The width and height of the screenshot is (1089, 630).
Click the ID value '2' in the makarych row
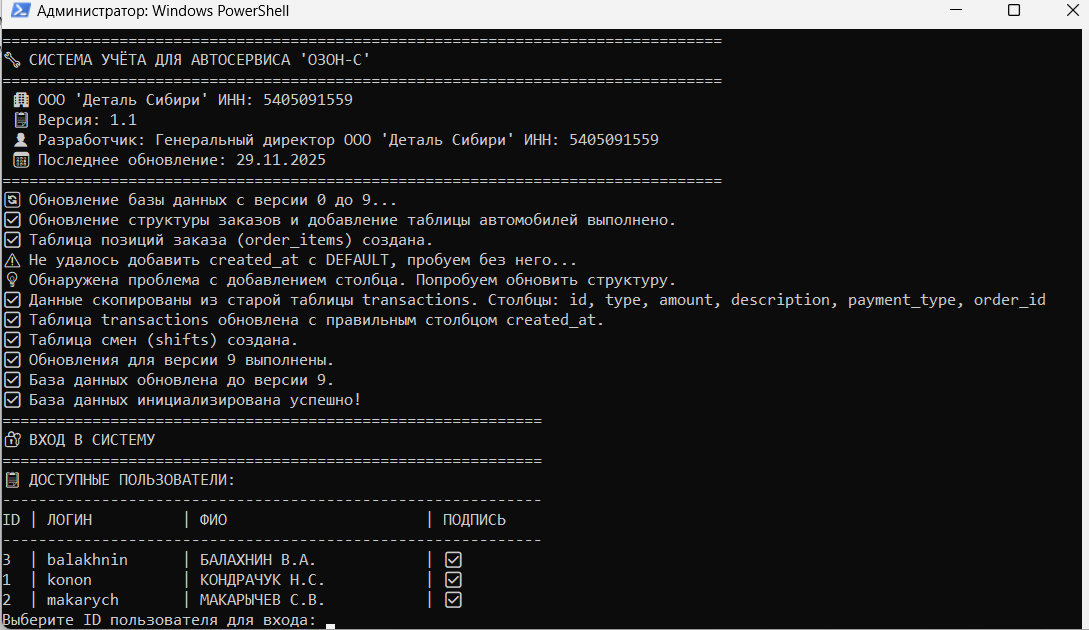(x=6, y=599)
